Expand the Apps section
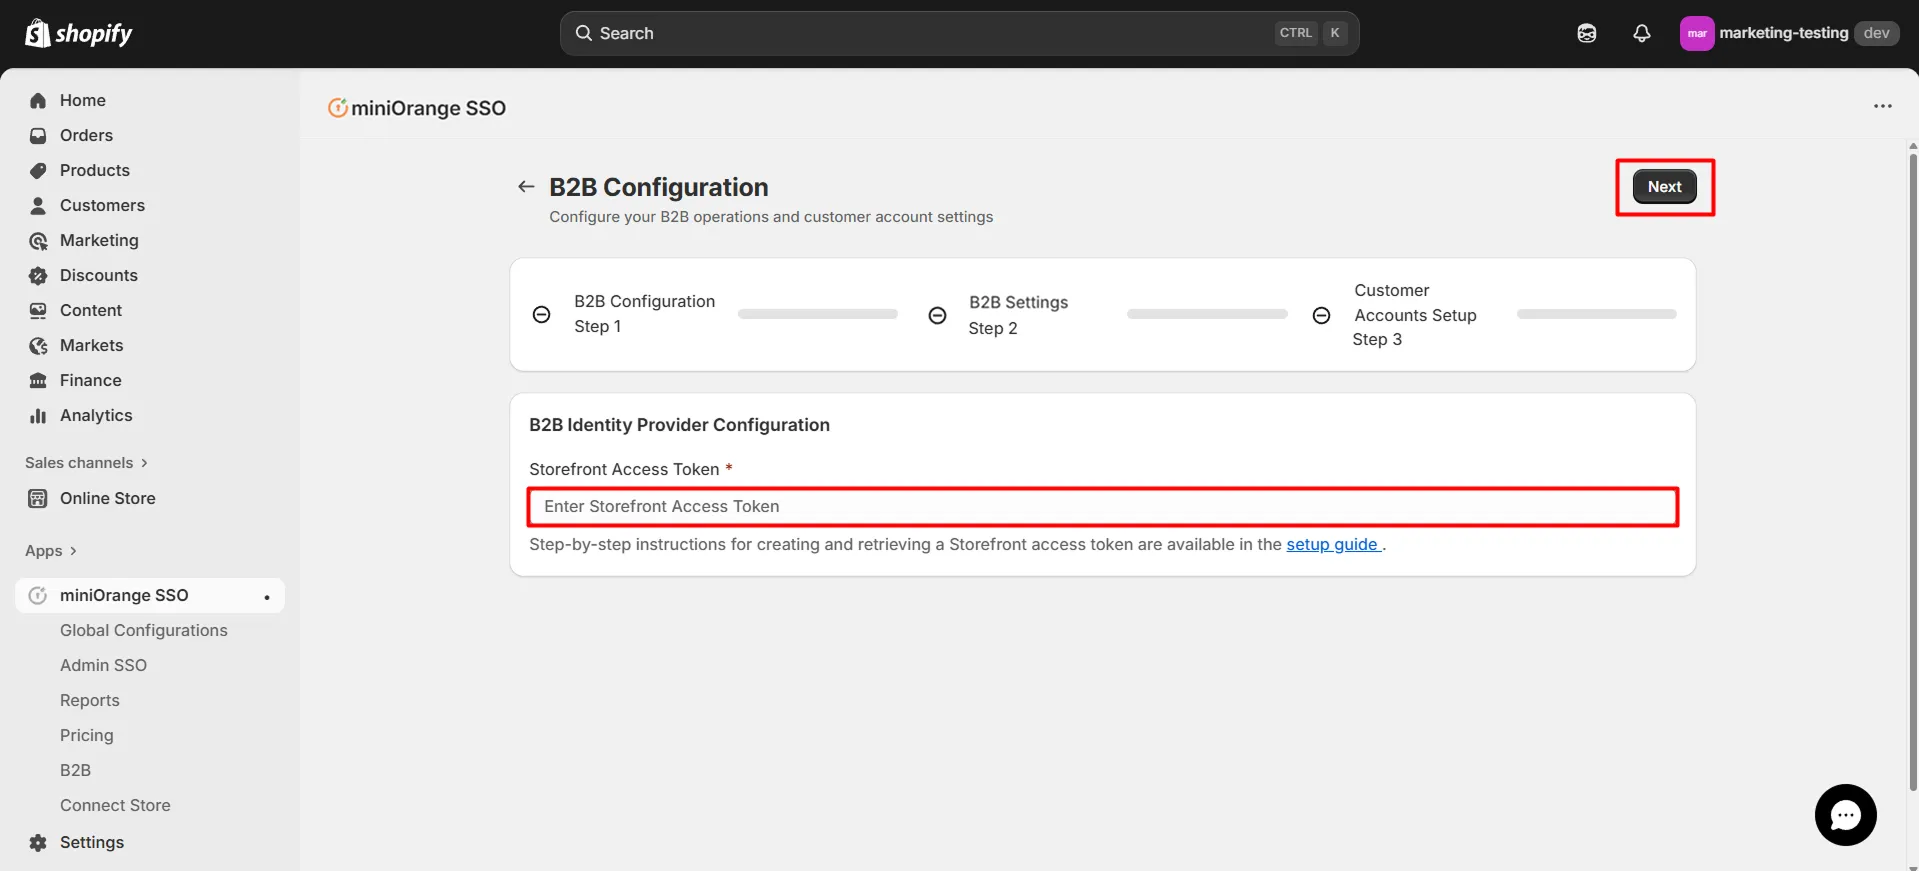This screenshot has width=1919, height=871. pyautogui.click(x=51, y=550)
